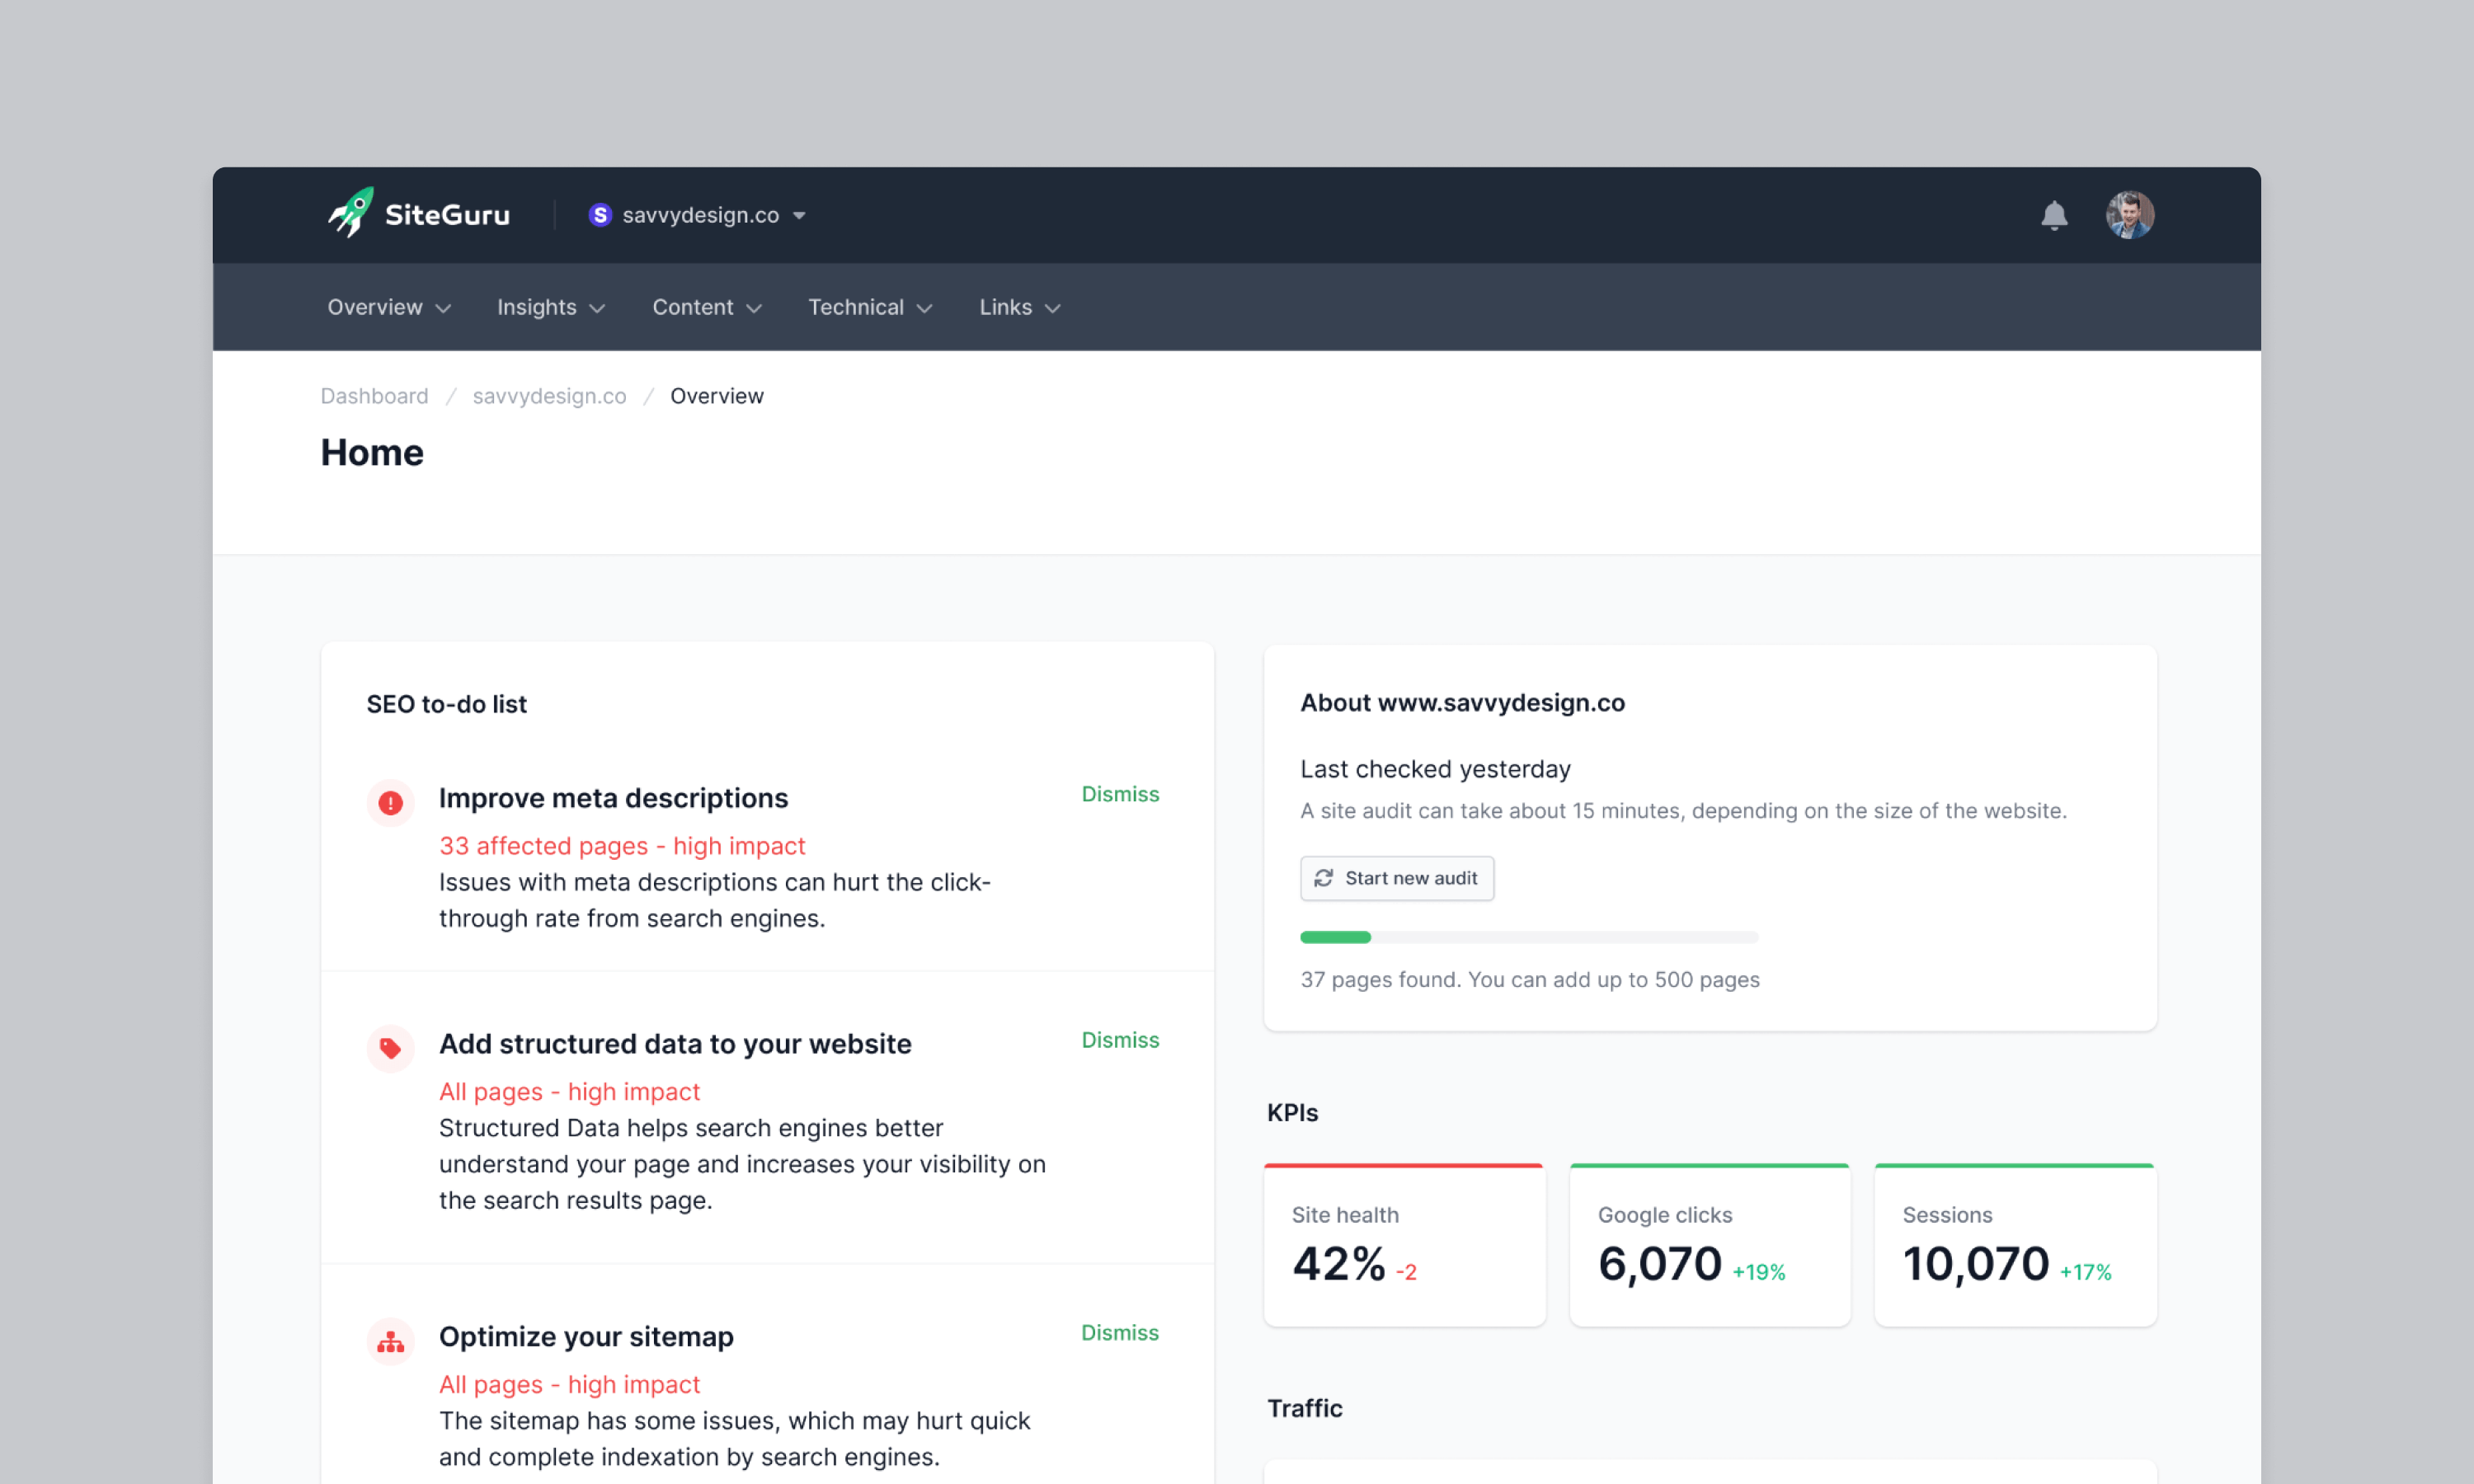Viewport: 2474px width, 1484px height.
Task: Expand the Insights navigation menu
Action: pos(550,308)
